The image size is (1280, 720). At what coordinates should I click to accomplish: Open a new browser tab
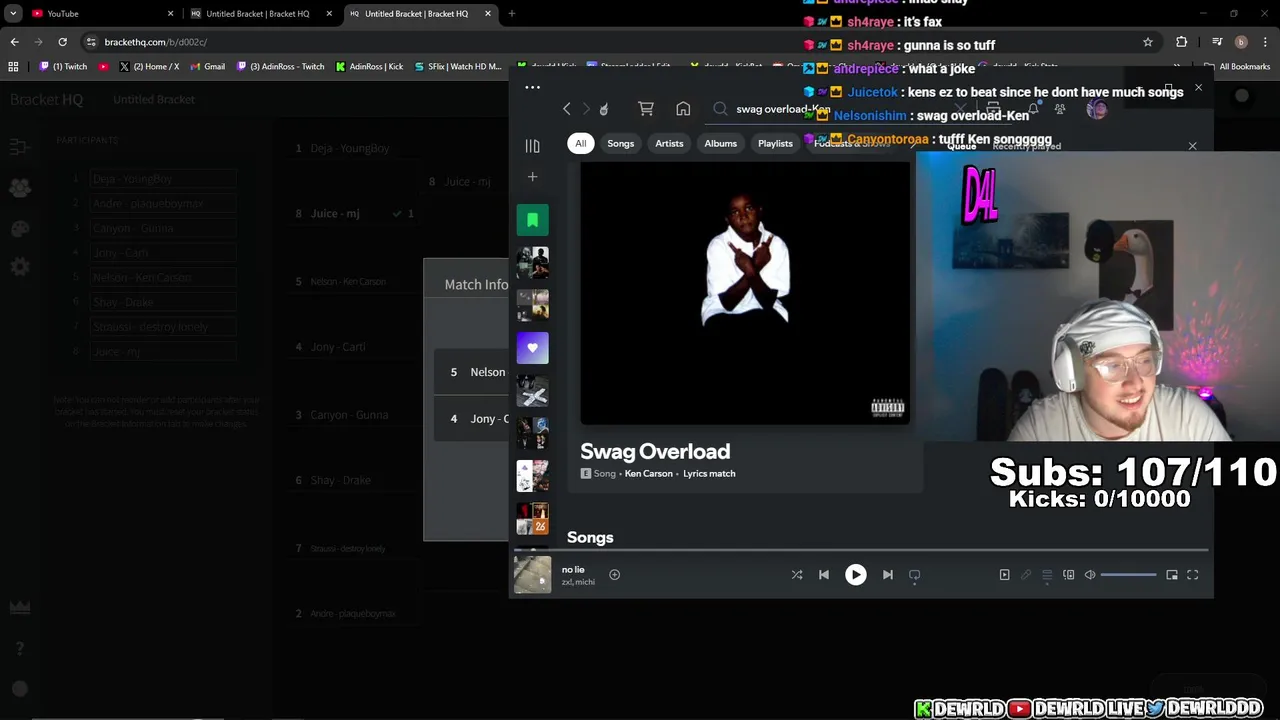(x=511, y=14)
